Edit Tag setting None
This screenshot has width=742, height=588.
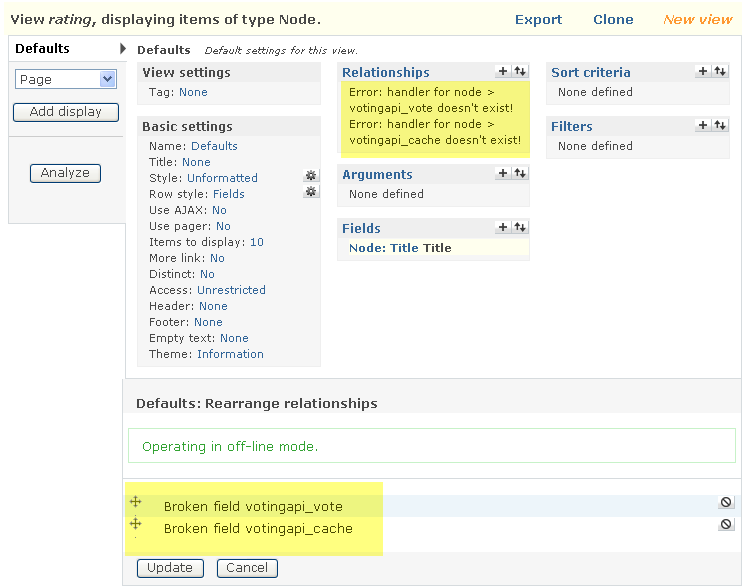[193, 92]
